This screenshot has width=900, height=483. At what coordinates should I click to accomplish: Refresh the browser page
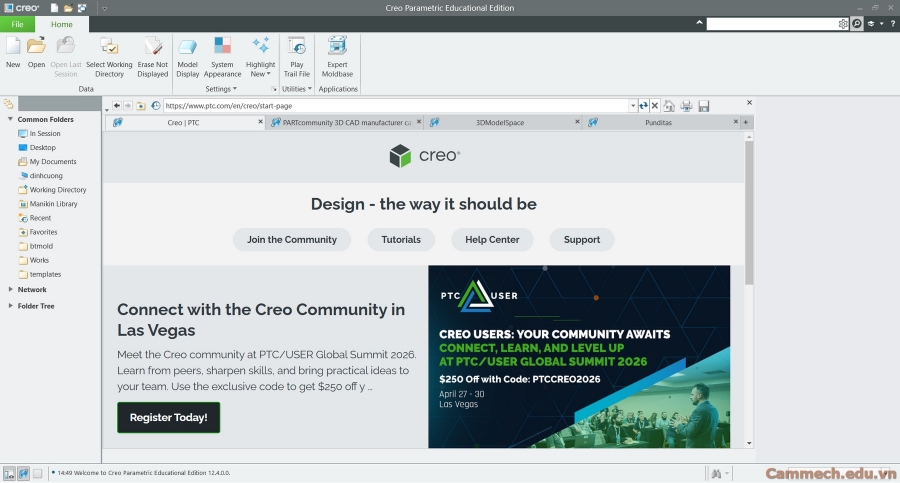tap(643, 106)
